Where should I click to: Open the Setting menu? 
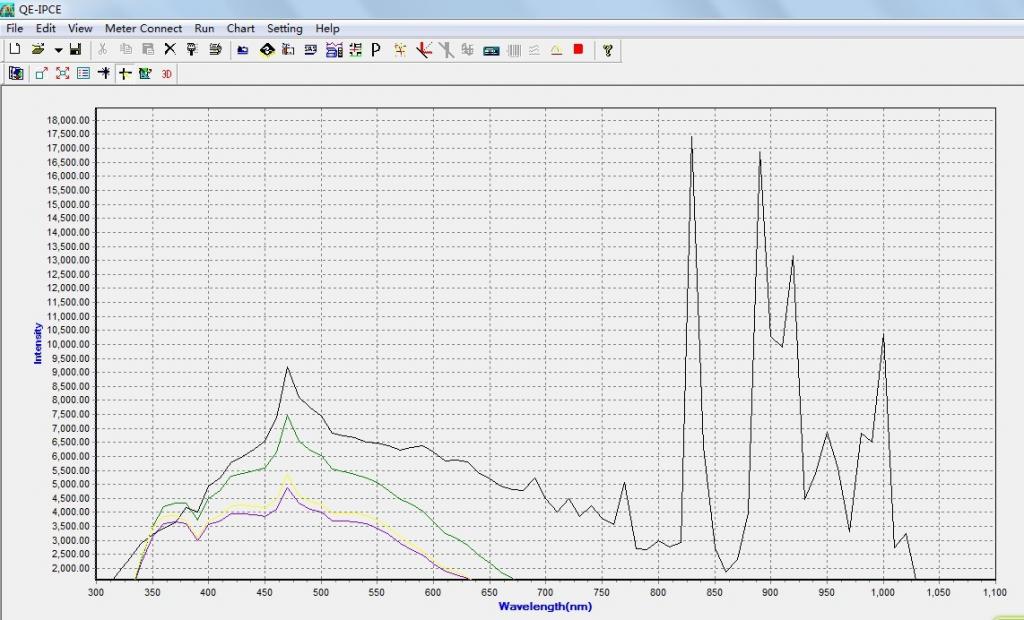pyautogui.click(x=284, y=28)
